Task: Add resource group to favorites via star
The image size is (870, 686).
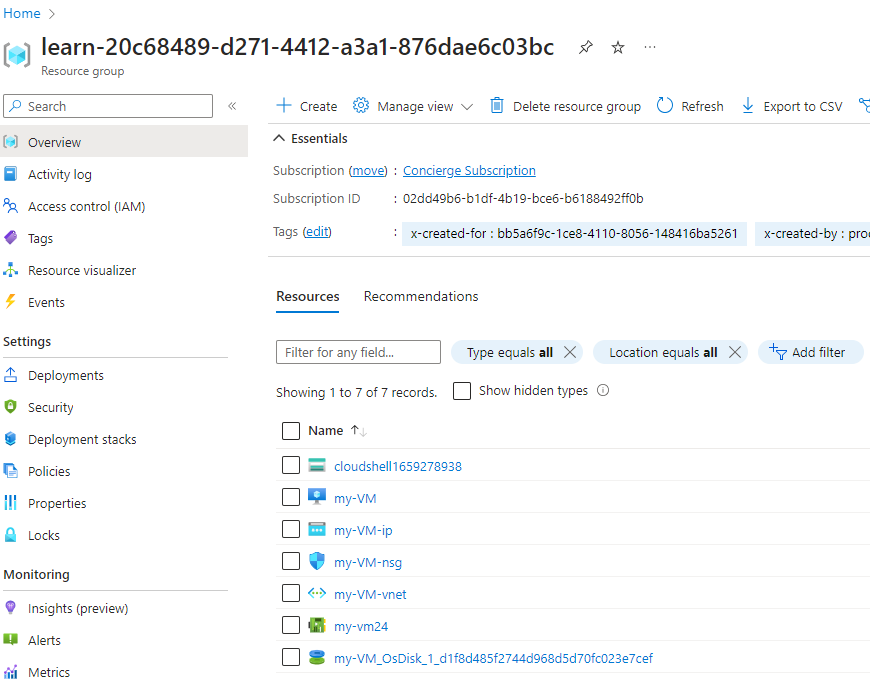Action: pyautogui.click(x=617, y=47)
